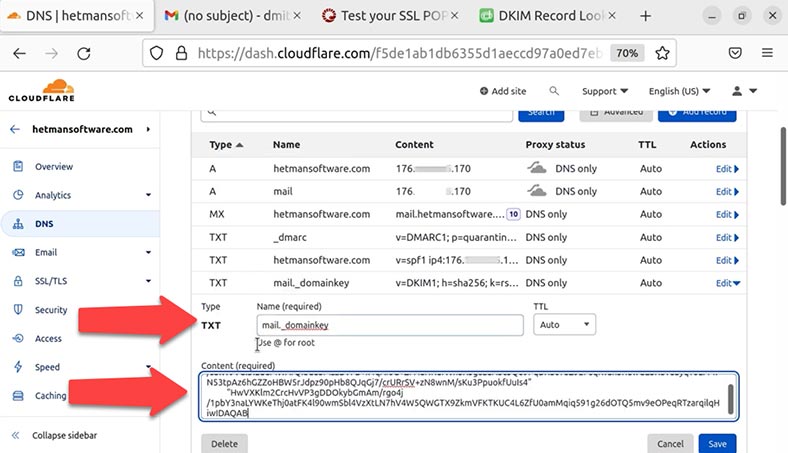Image resolution: width=788 pixels, height=453 pixels.
Task: Click the MX priority 10 badge
Action: point(513,214)
